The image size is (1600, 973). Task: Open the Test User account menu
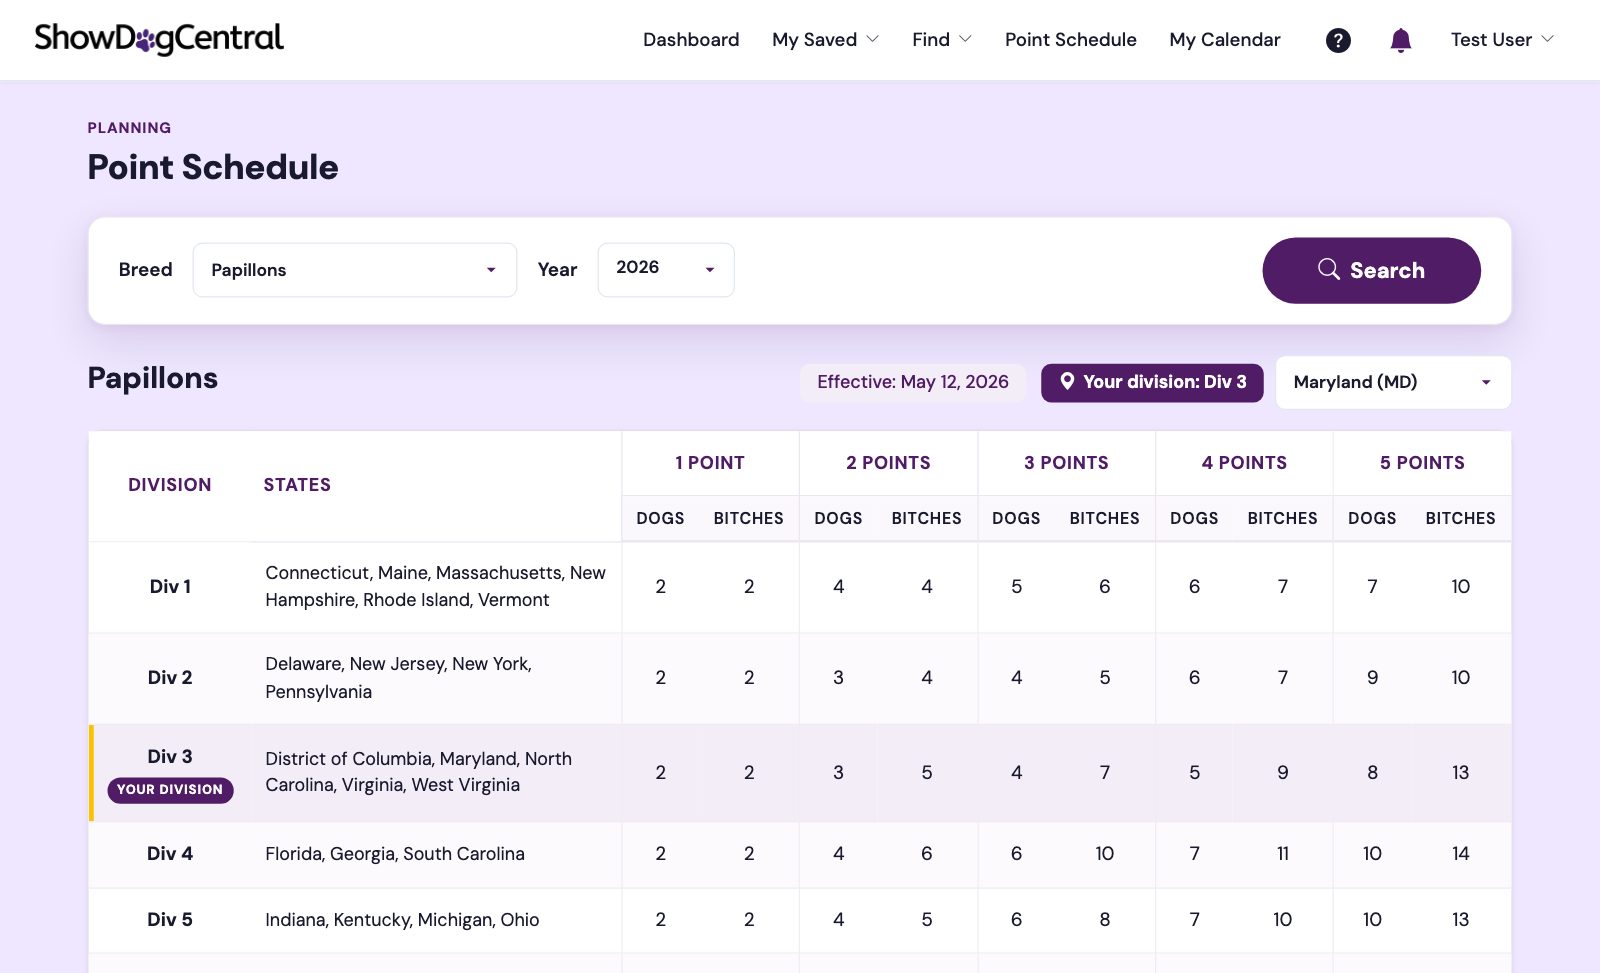[x=1502, y=40]
